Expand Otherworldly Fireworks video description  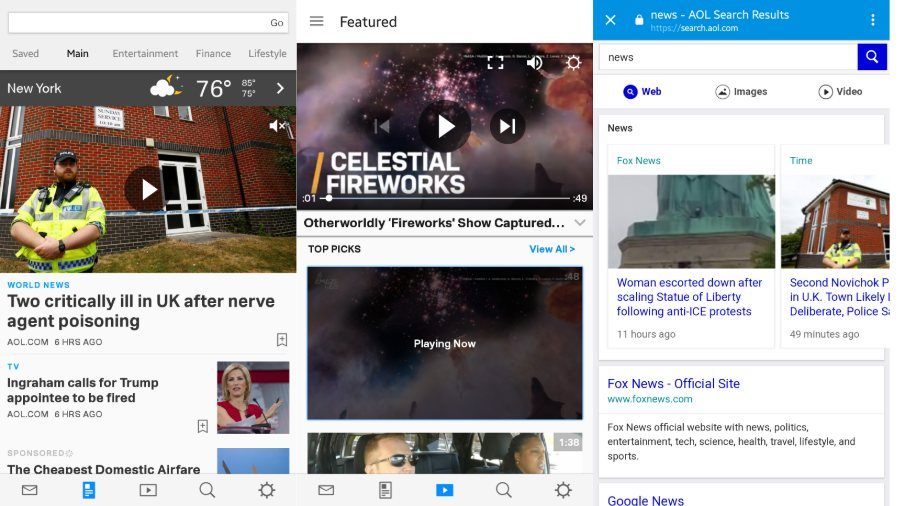coord(580,223)
